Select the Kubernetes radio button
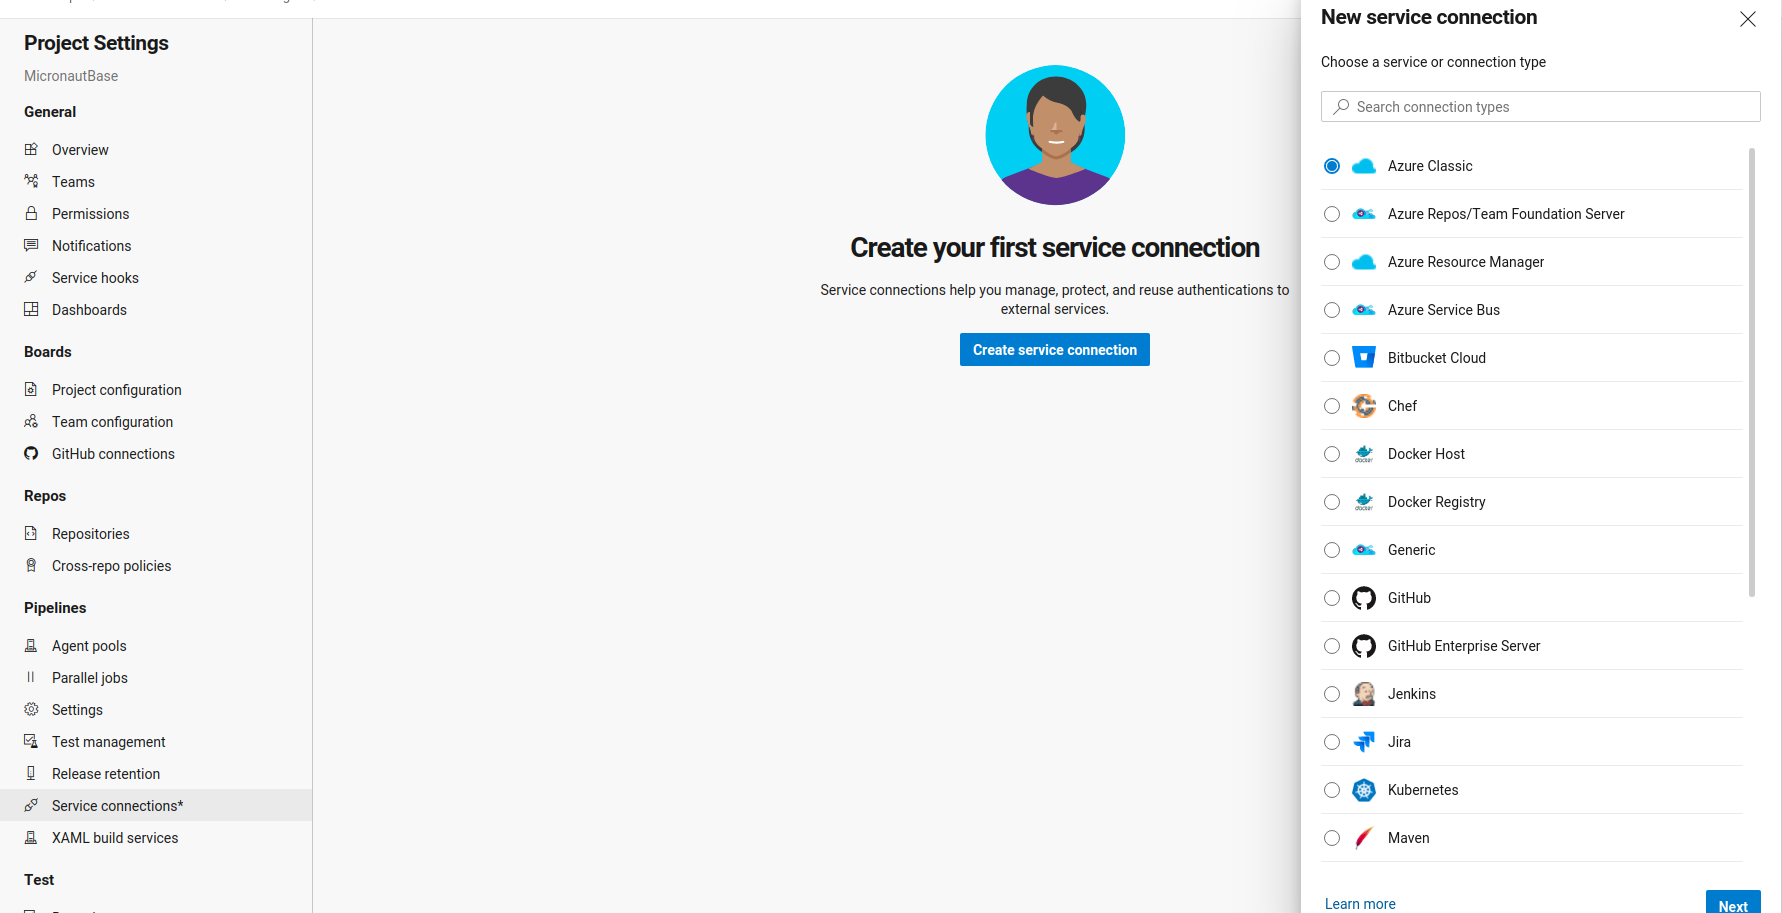This screenshot has width=1782, height=913. (x=1332, y=790)
